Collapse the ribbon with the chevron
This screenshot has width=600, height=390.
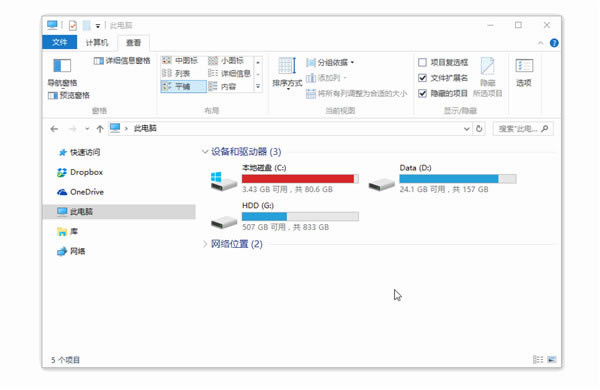point(540,43)
